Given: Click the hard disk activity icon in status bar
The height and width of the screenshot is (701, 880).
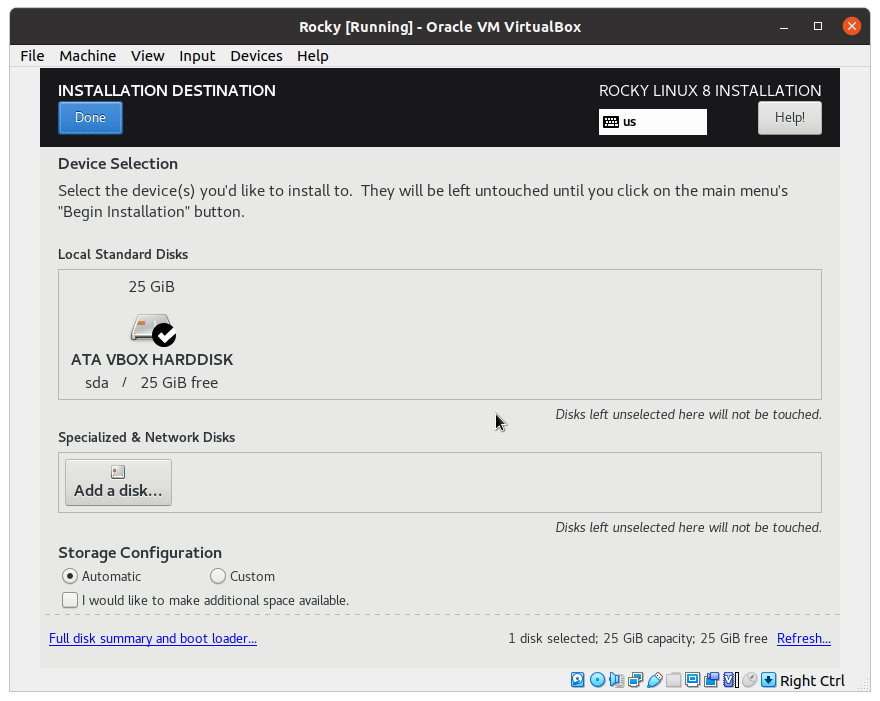Looking at the screenshot, I should click(578, 680).
